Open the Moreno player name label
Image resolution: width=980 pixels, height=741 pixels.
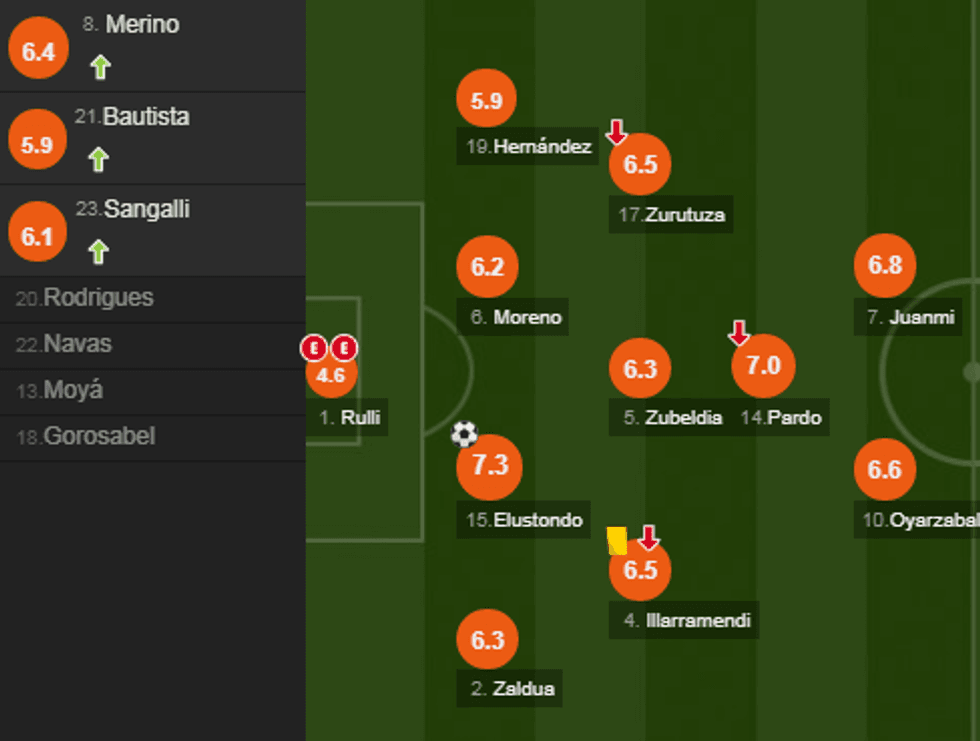pyautogui.click(x=515, y=317)
